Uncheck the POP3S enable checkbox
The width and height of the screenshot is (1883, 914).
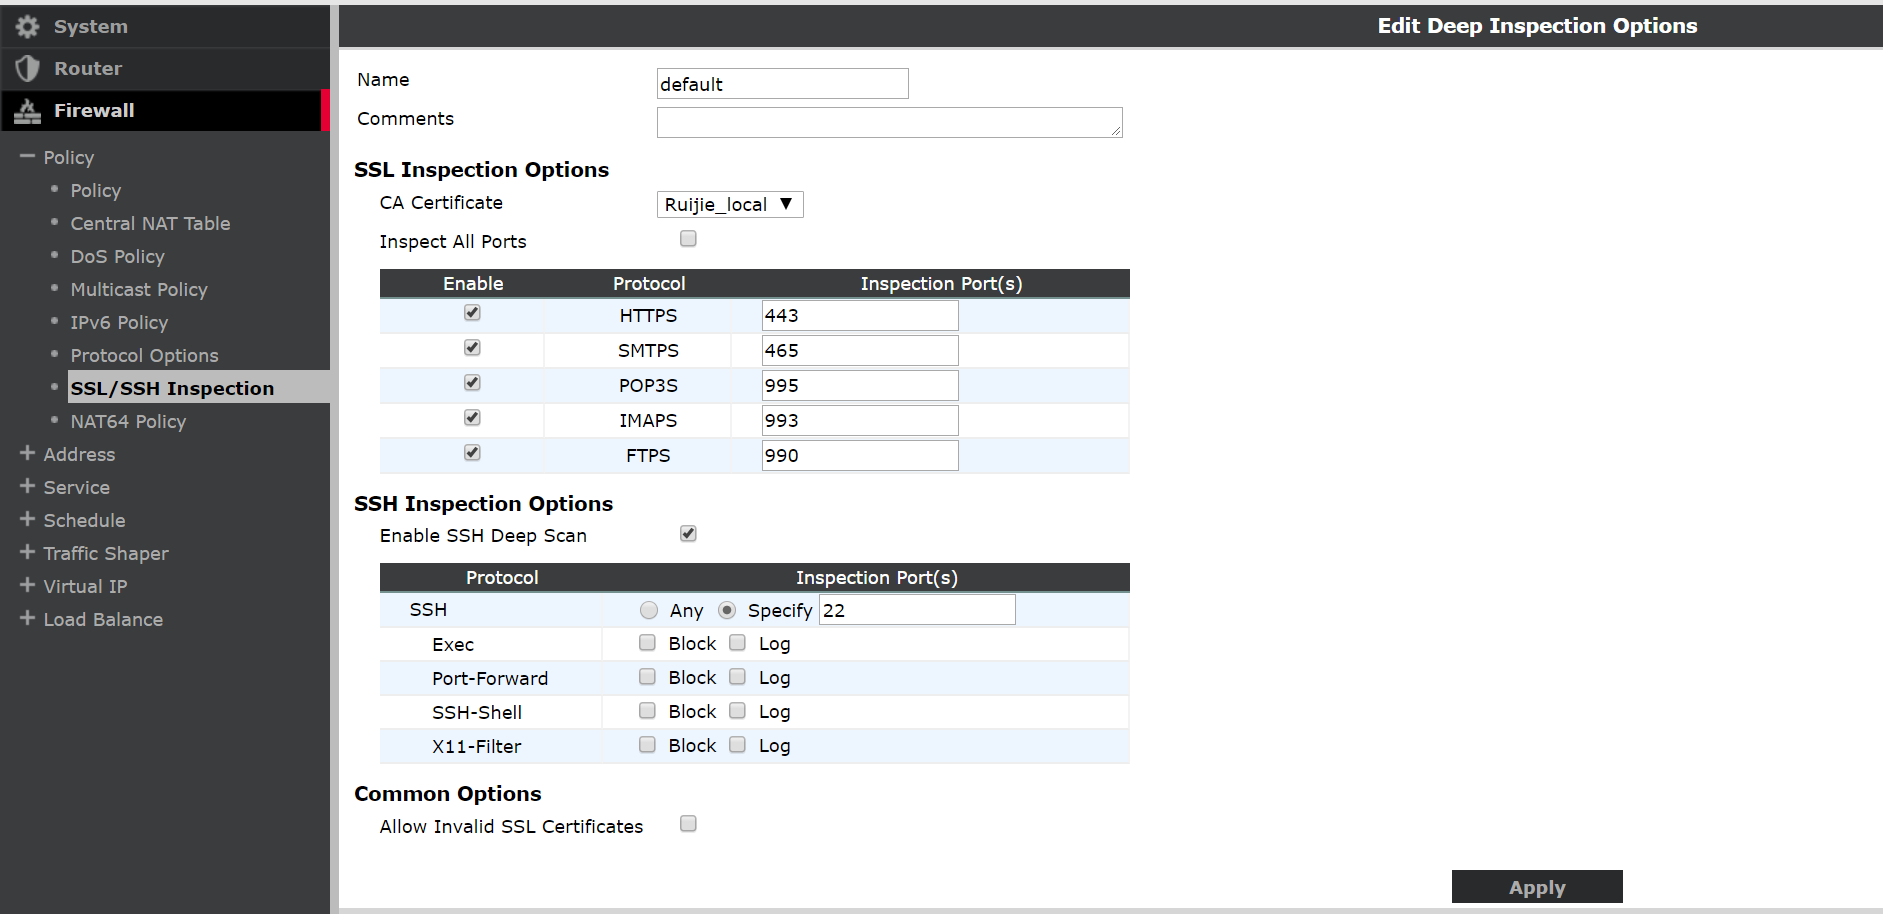[472, 382]
